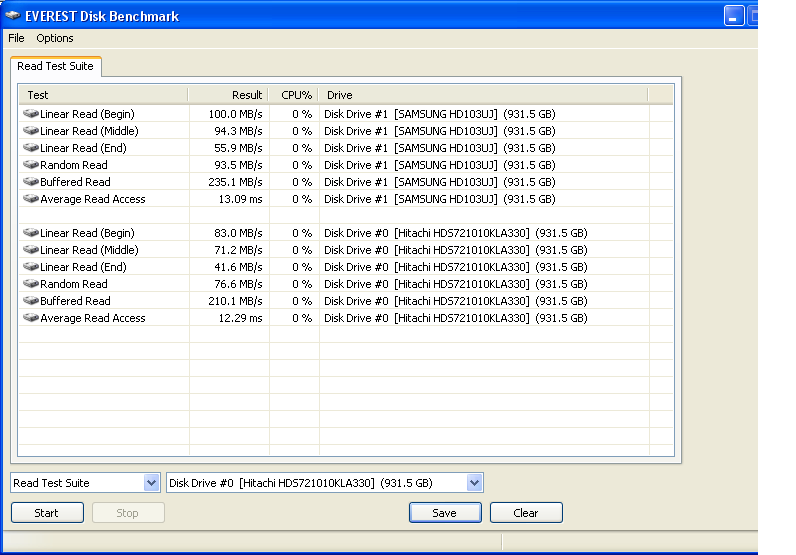Click disk icon of Samsung Linear Read (End) row
The height and width of the screenshot is (555, 796).
point(31,148)
